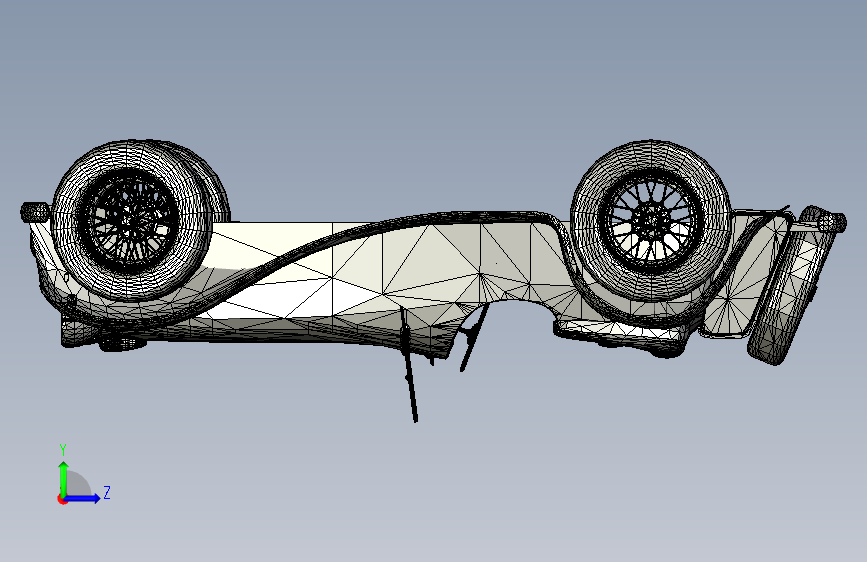Select the left wire-spoke wheel

(132, 220)
